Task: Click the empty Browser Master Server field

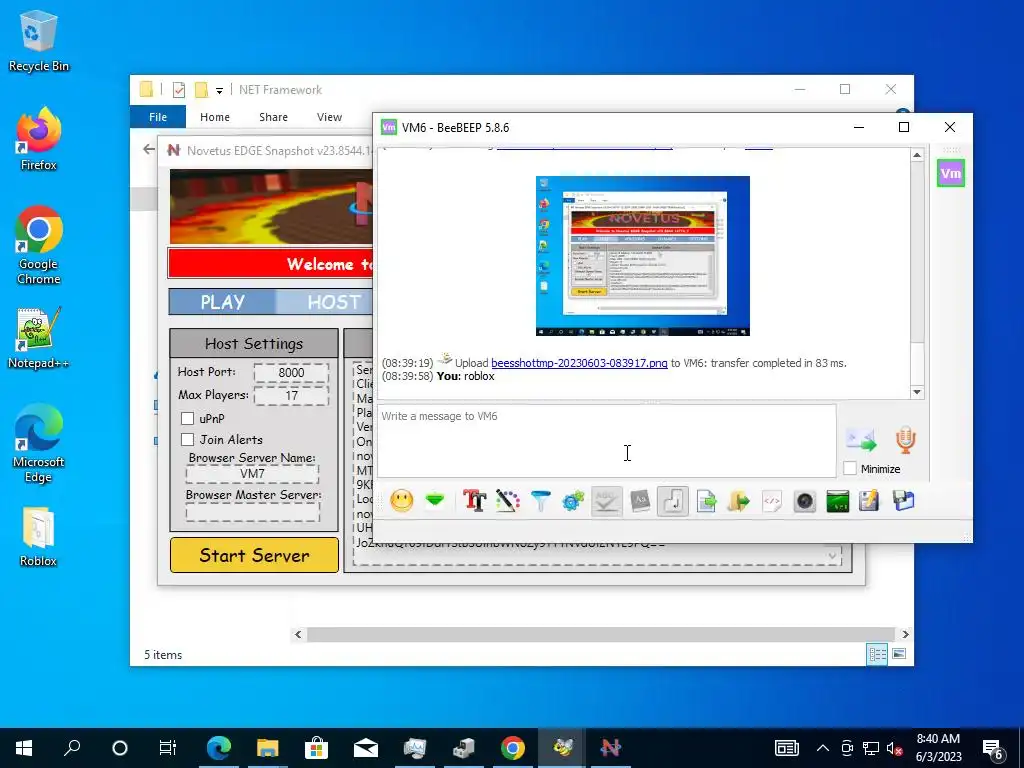Action: coord(253,513)
